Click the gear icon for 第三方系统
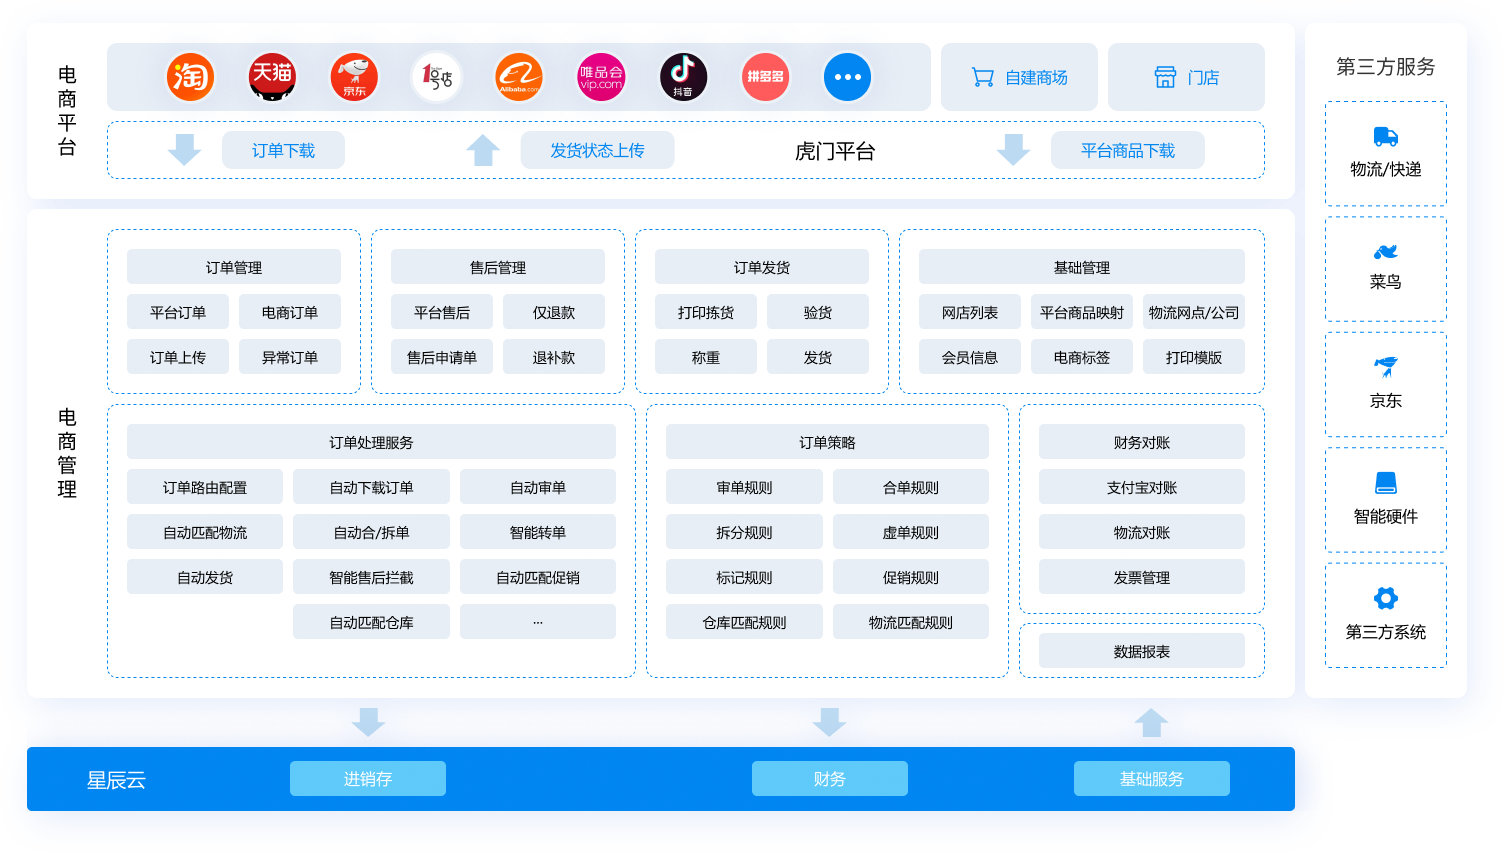The width and height of the screenshot is (1504, 852). (x=1385, y=598)
